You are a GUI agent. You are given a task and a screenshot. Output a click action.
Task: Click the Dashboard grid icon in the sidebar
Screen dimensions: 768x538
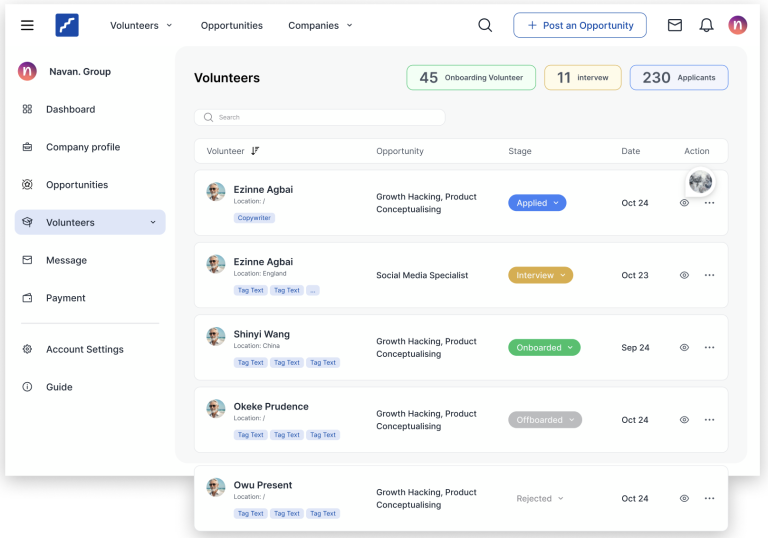click(x=27, y=109)
